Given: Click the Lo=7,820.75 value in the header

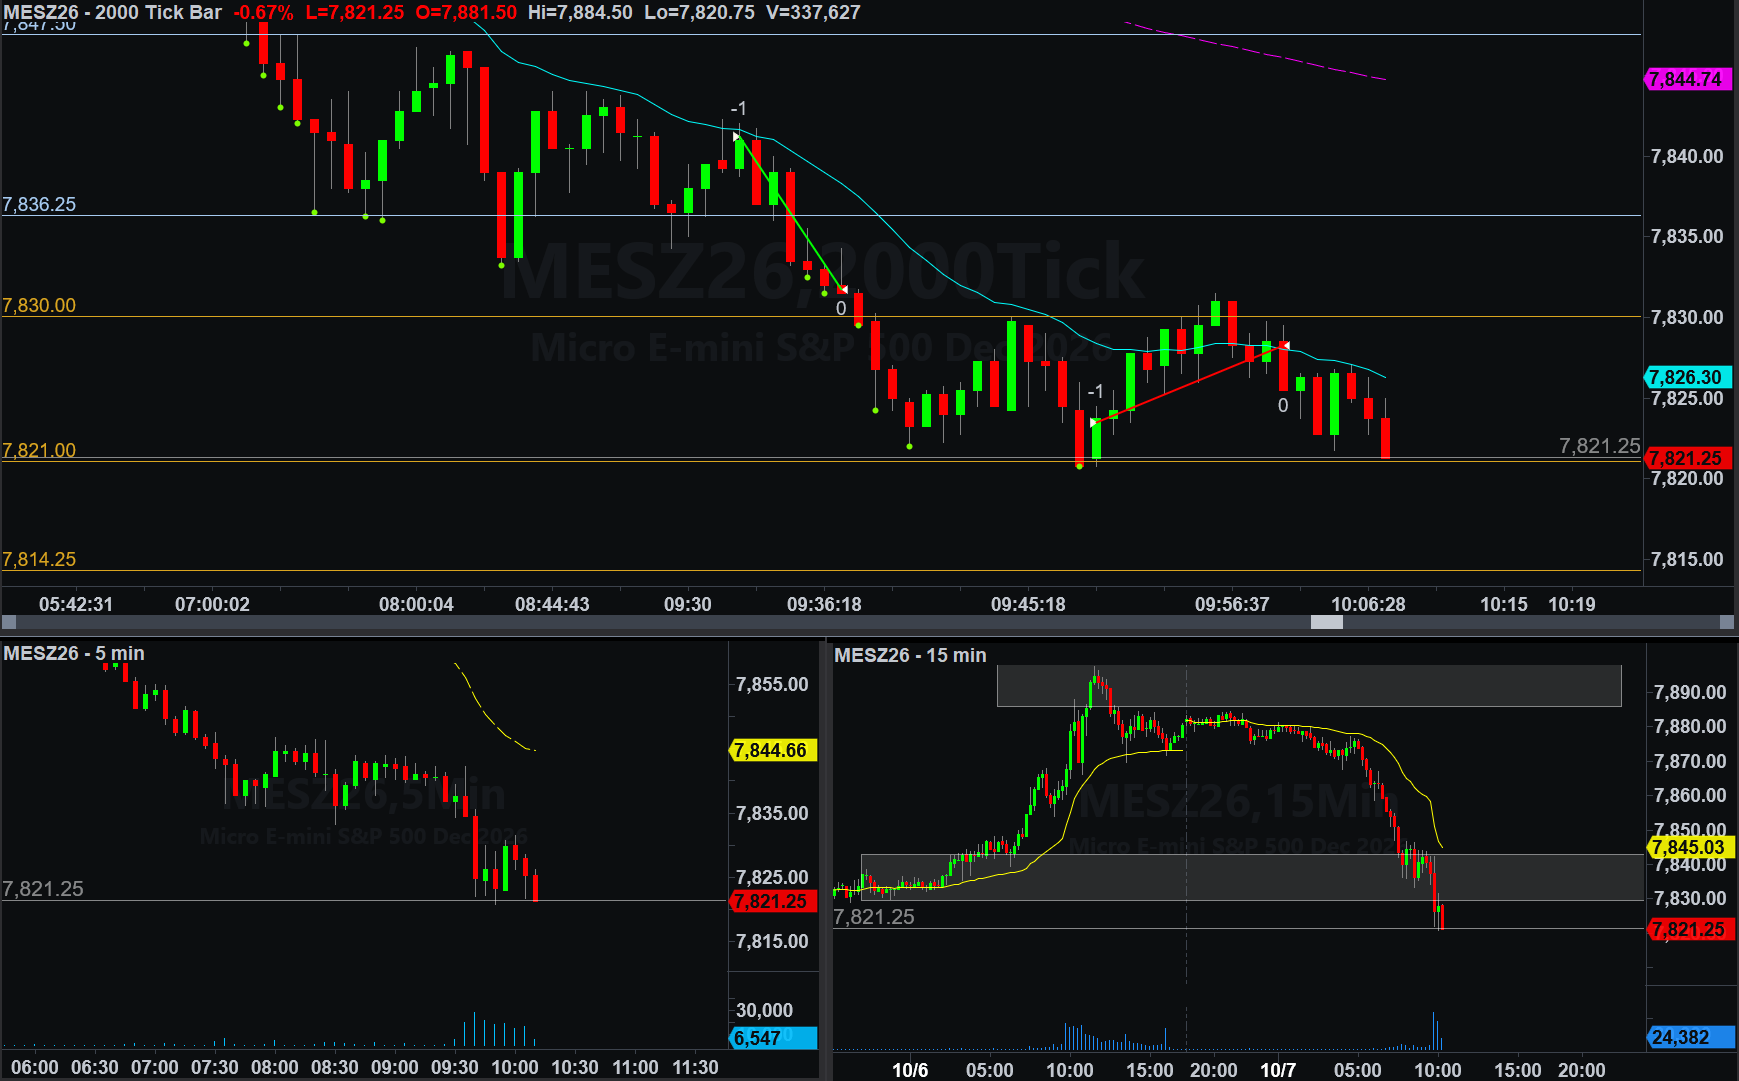Looking at the screenshot, I should pyautogui.click(x=699, y=12).
